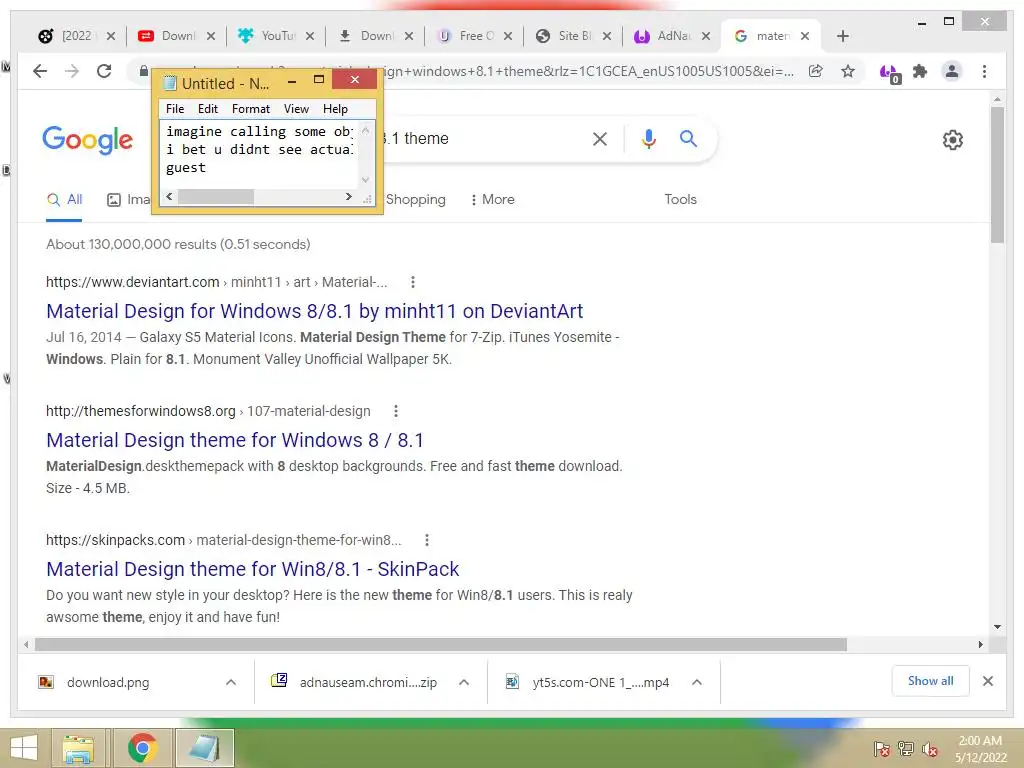
Task: Click the Chrome taskbar icon
Action: pos(142,748)
